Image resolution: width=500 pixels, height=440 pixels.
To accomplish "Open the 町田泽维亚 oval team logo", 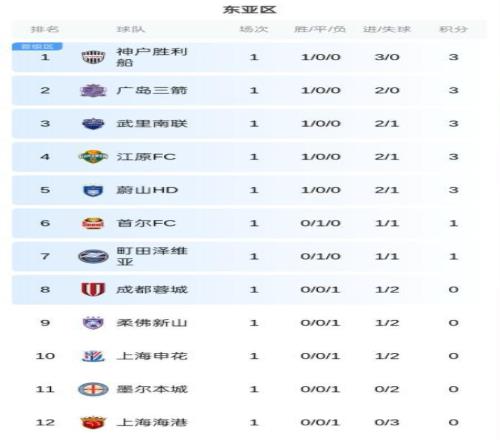I will point(93,256).
